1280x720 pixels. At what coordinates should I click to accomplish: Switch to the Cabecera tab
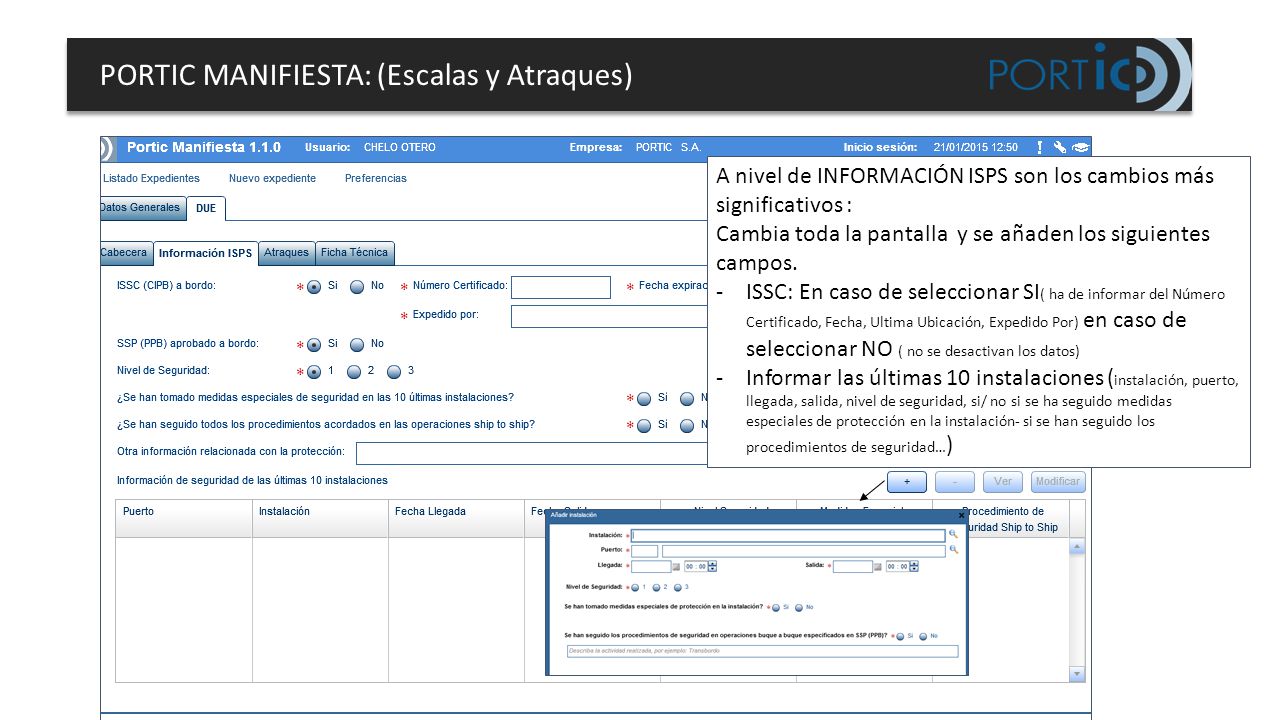tap(125, 253)
